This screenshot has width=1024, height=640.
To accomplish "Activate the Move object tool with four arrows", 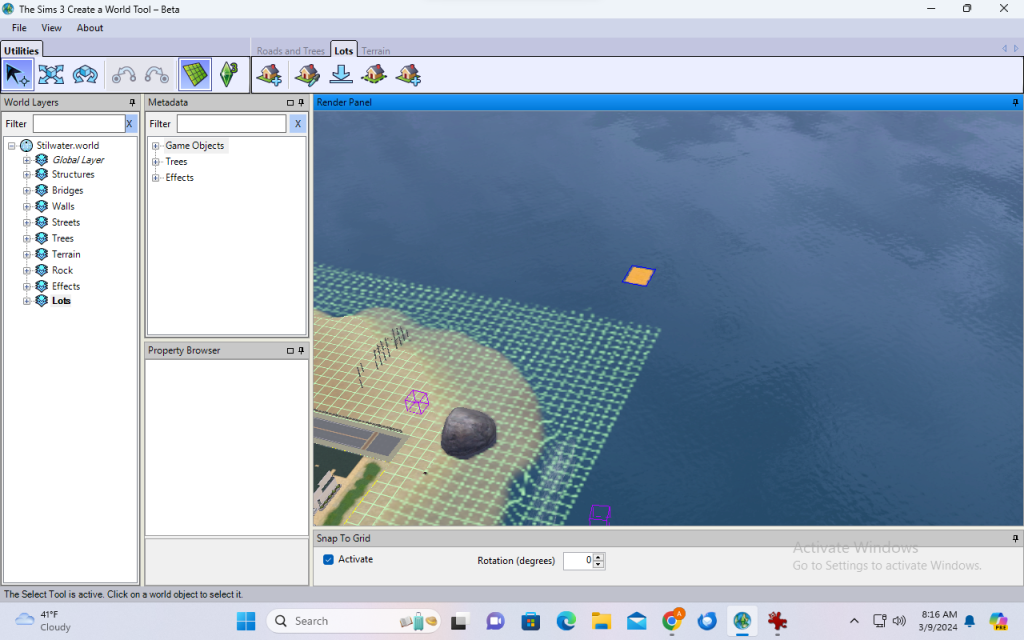I will 51,74.
